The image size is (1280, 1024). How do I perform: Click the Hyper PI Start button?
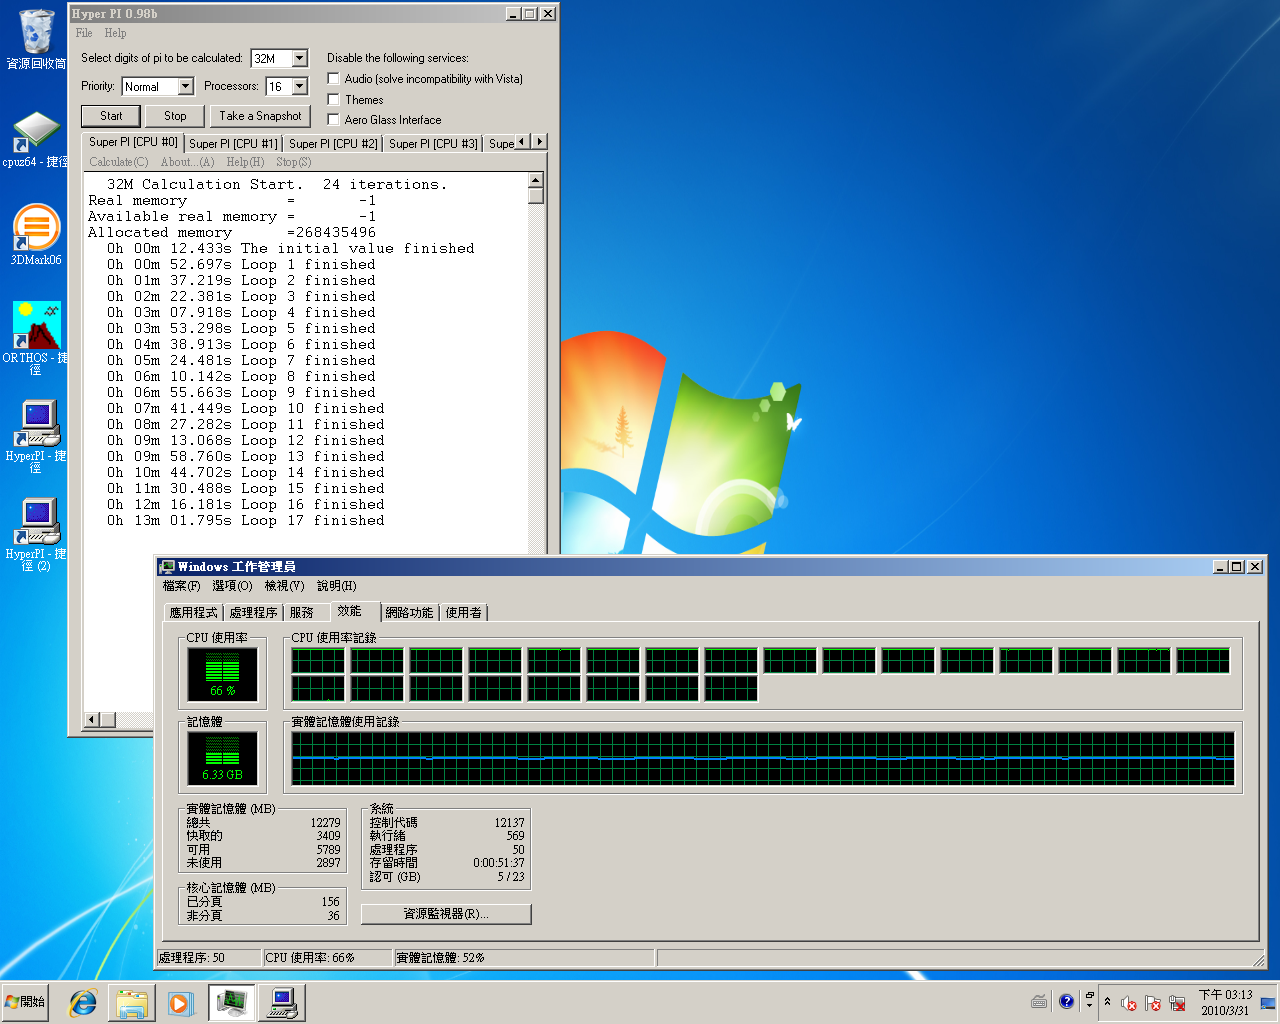[x=111, y=116]
